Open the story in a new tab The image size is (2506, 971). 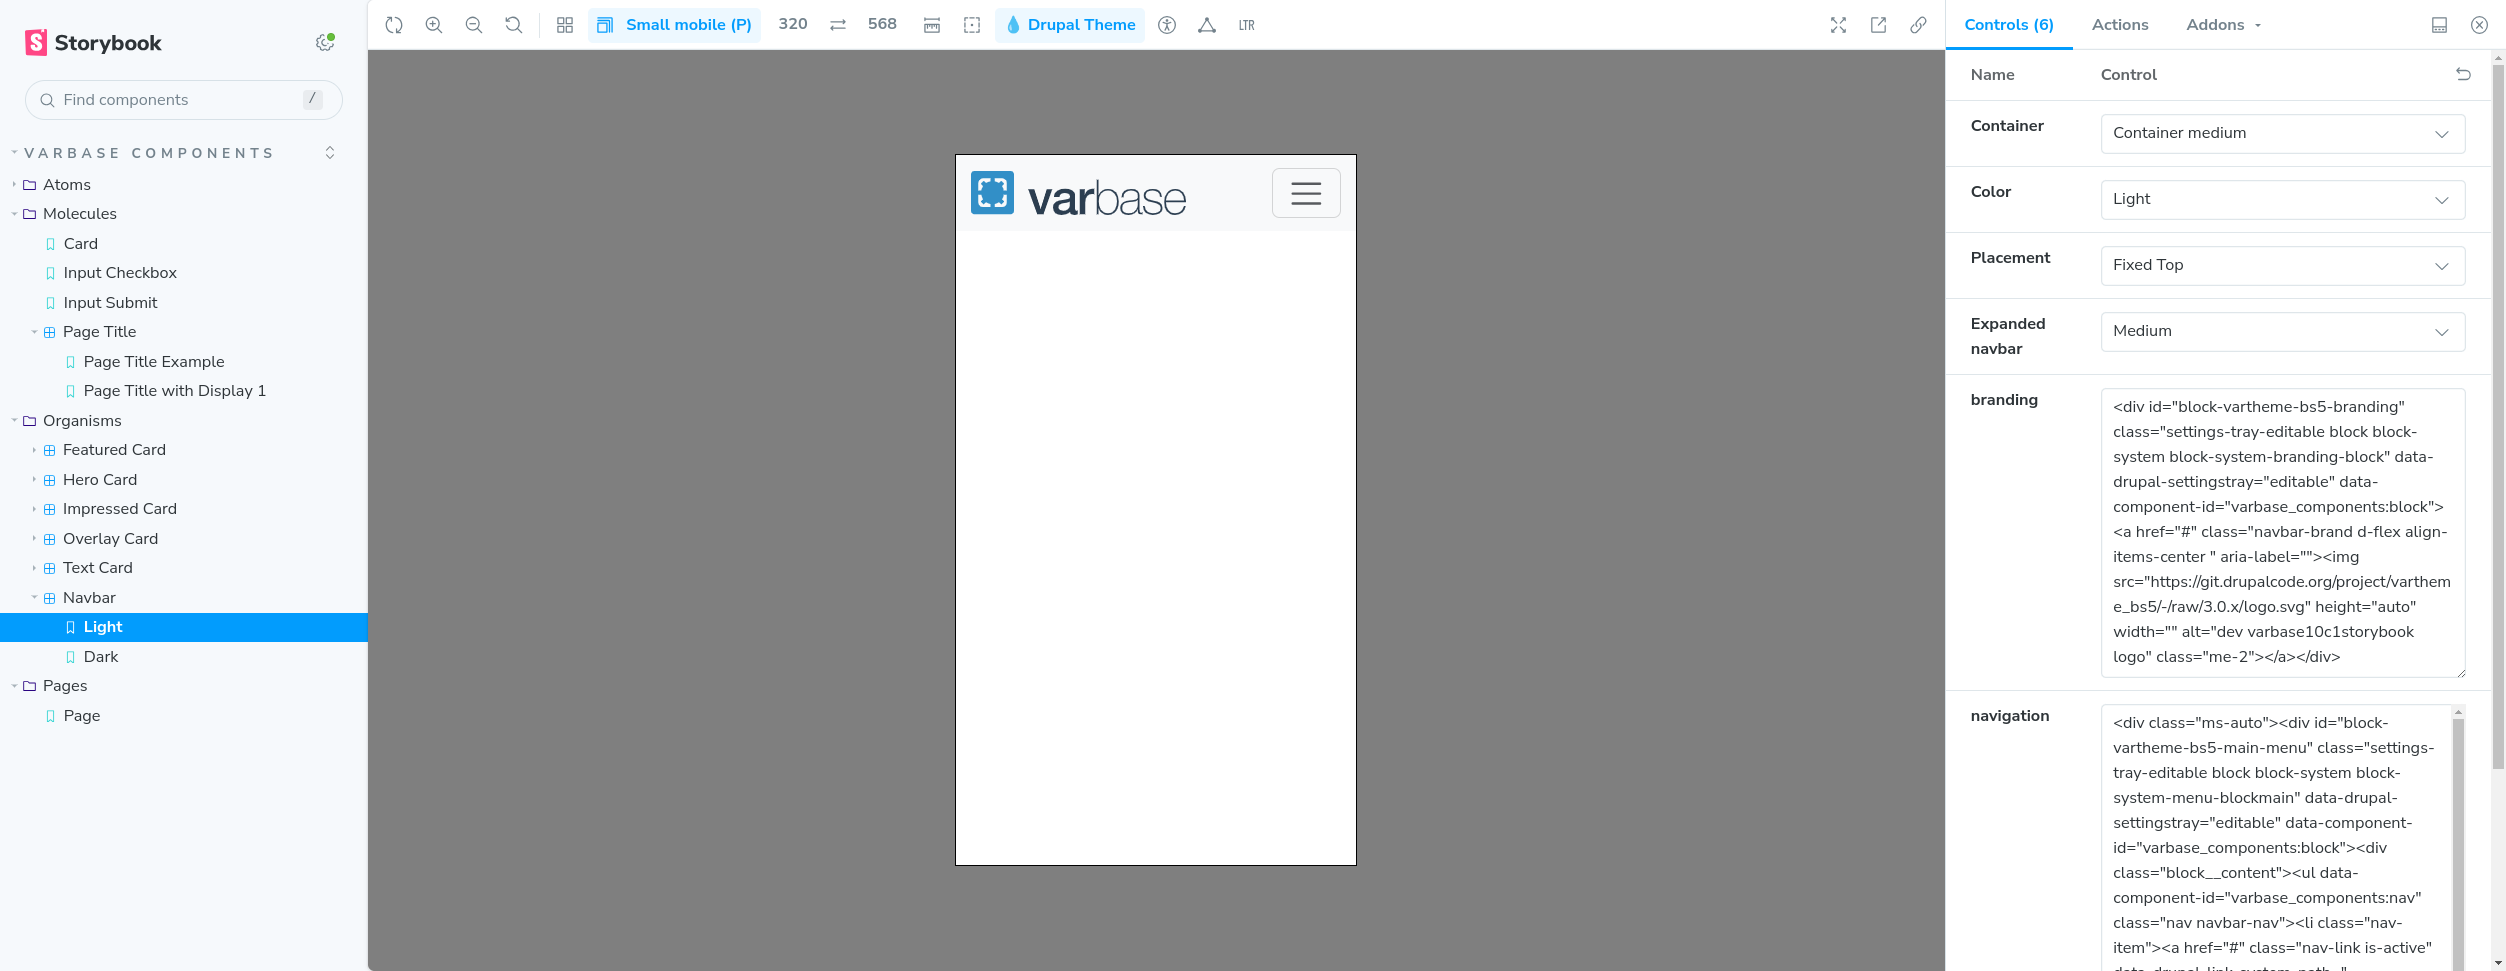point(1878,25)
